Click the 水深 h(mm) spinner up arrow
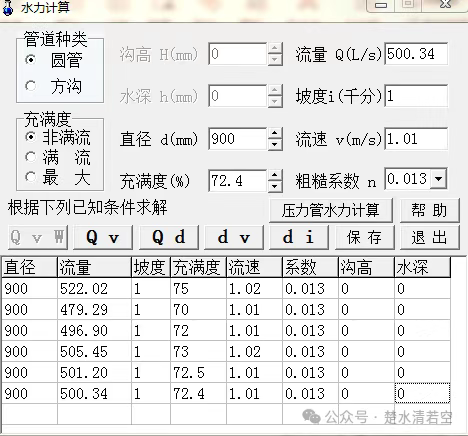 click(x=275, y=91)
